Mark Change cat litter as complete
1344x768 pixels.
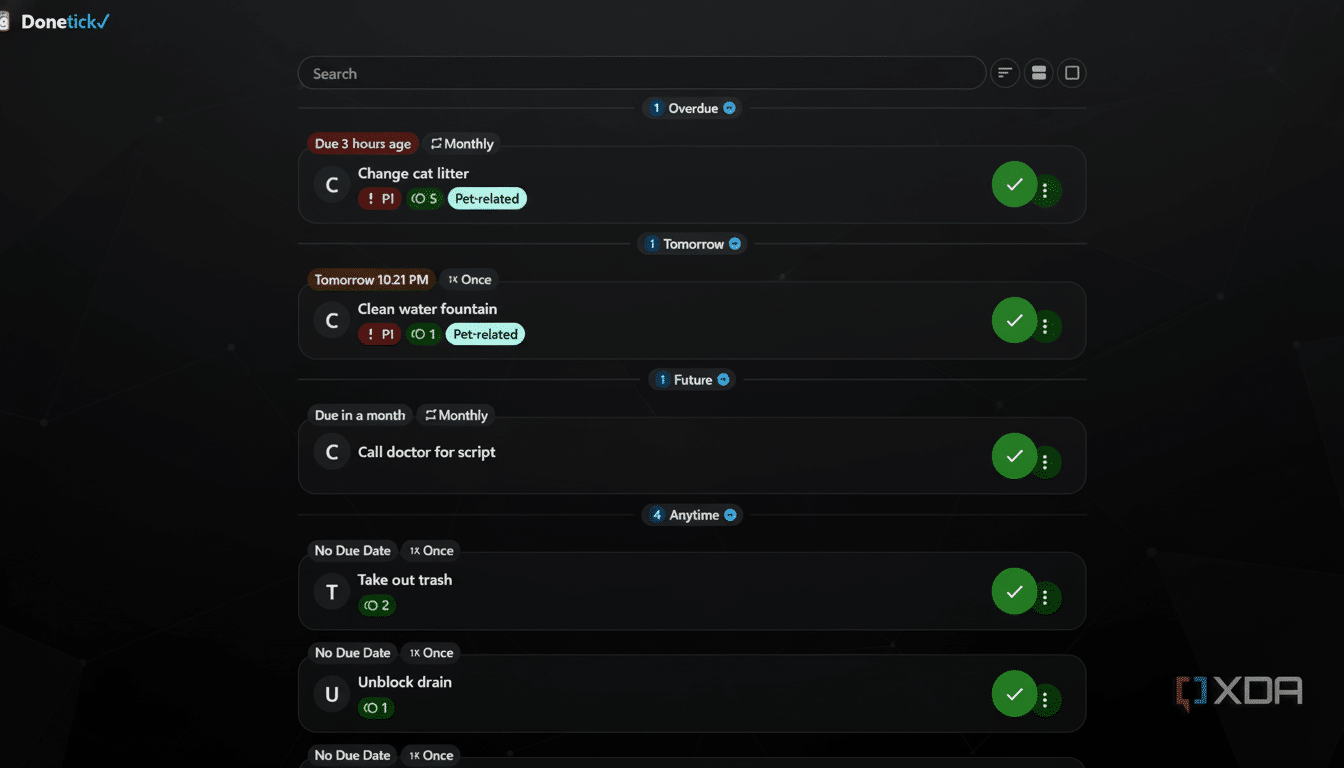[1013, 184]
